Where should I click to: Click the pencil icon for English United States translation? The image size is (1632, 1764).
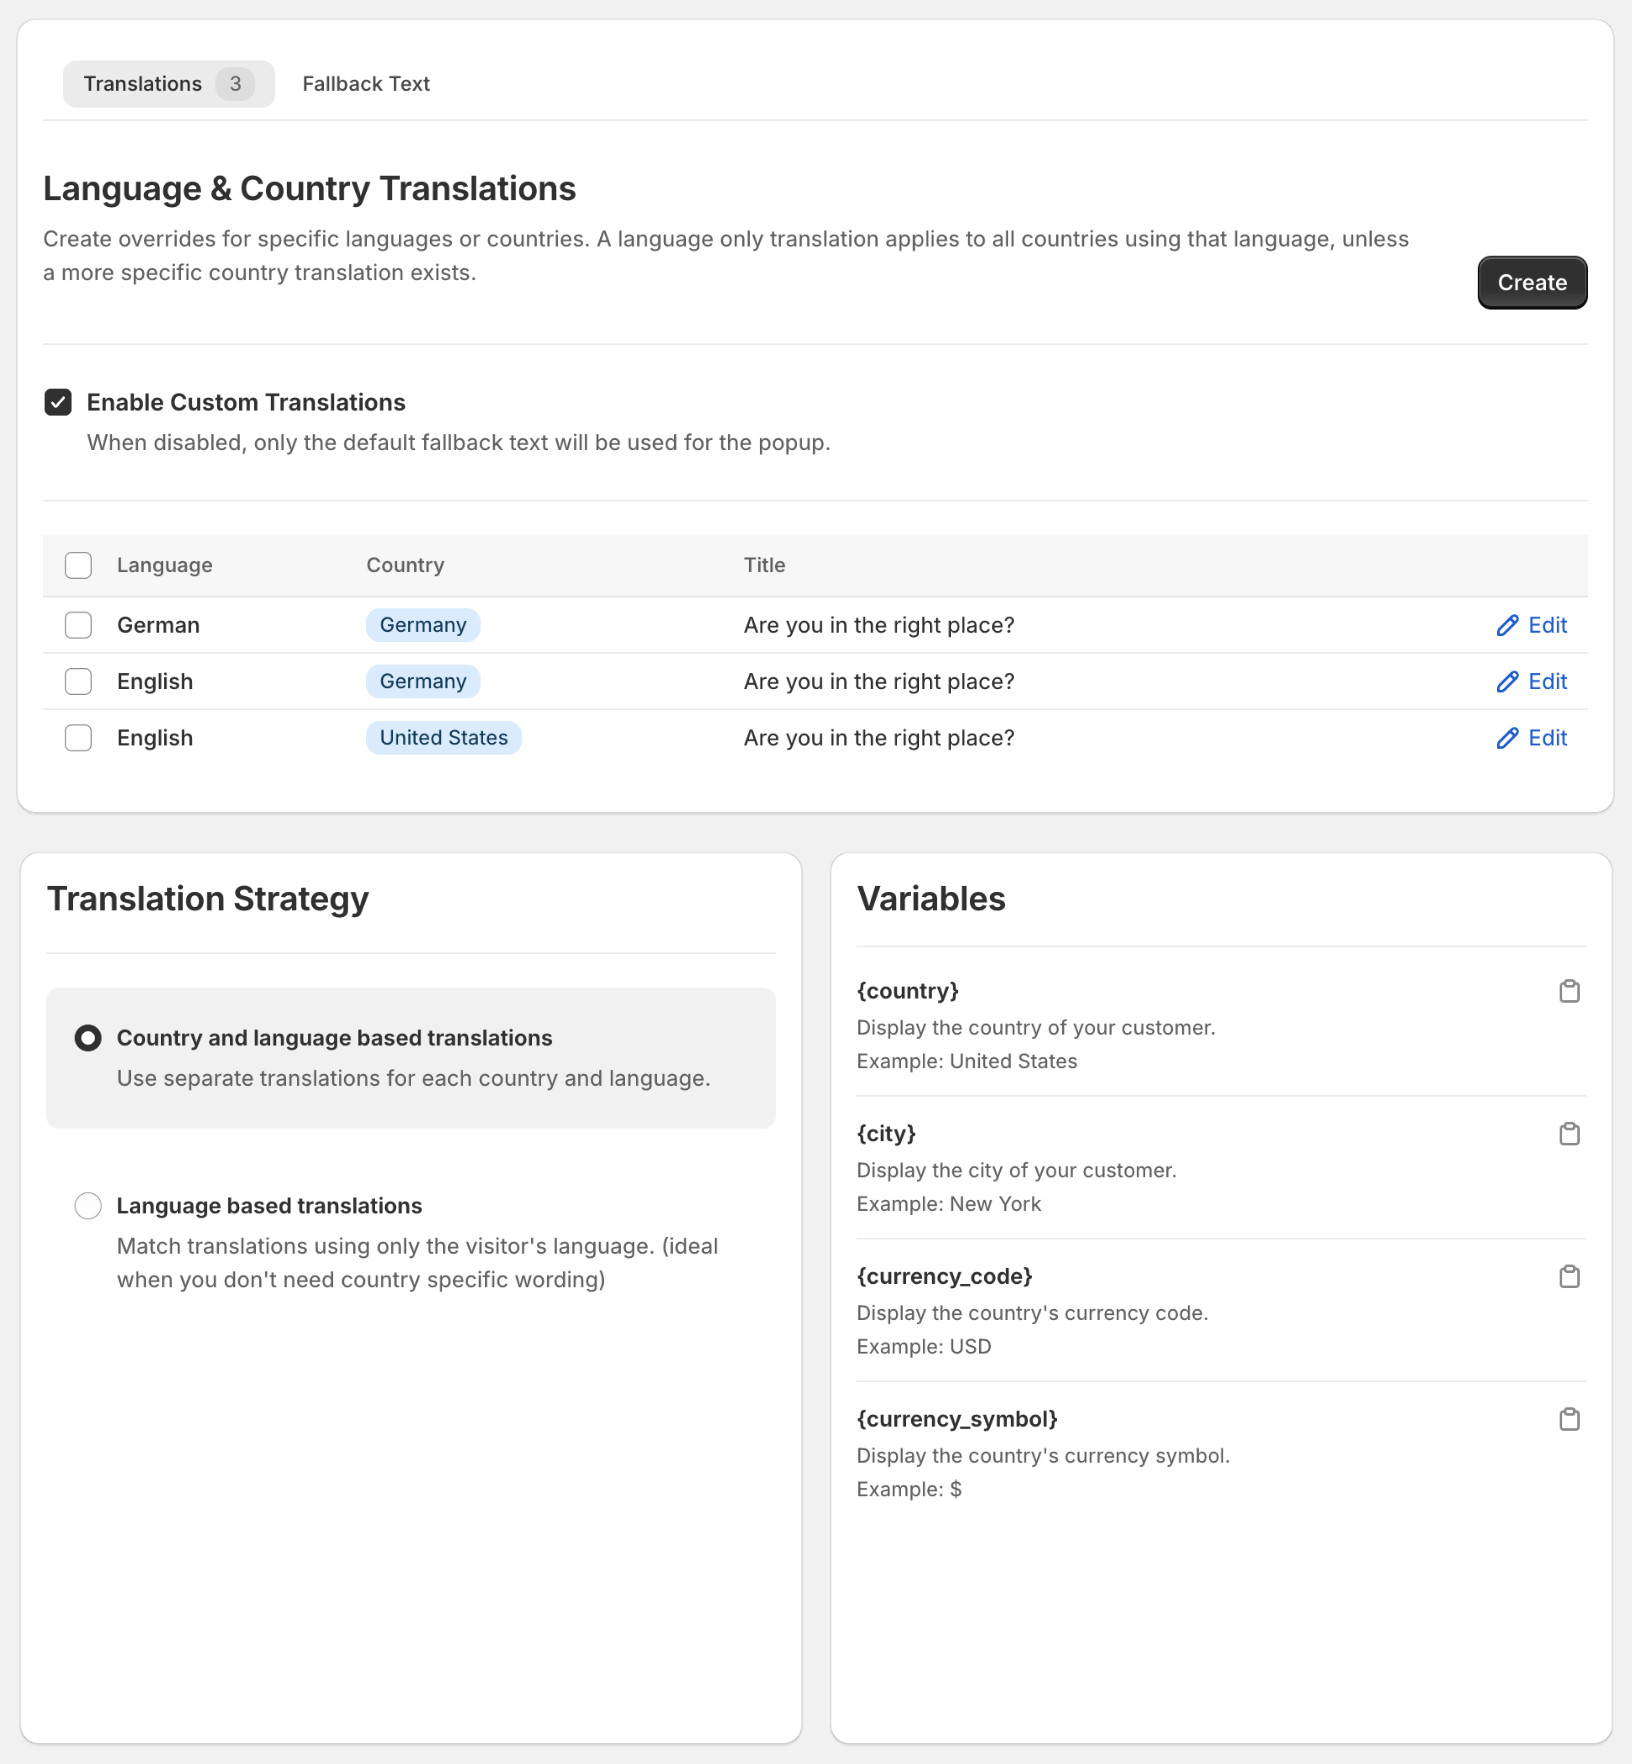1508,738
